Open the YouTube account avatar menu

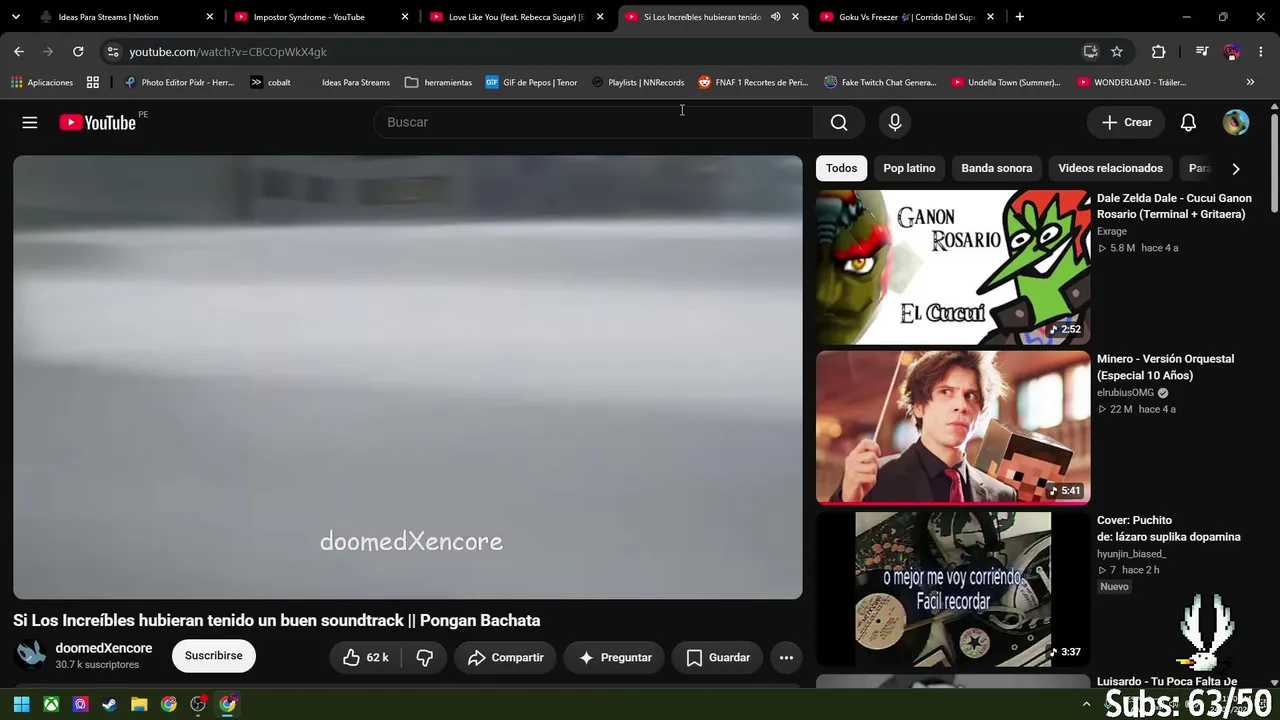pos(1236,122)
